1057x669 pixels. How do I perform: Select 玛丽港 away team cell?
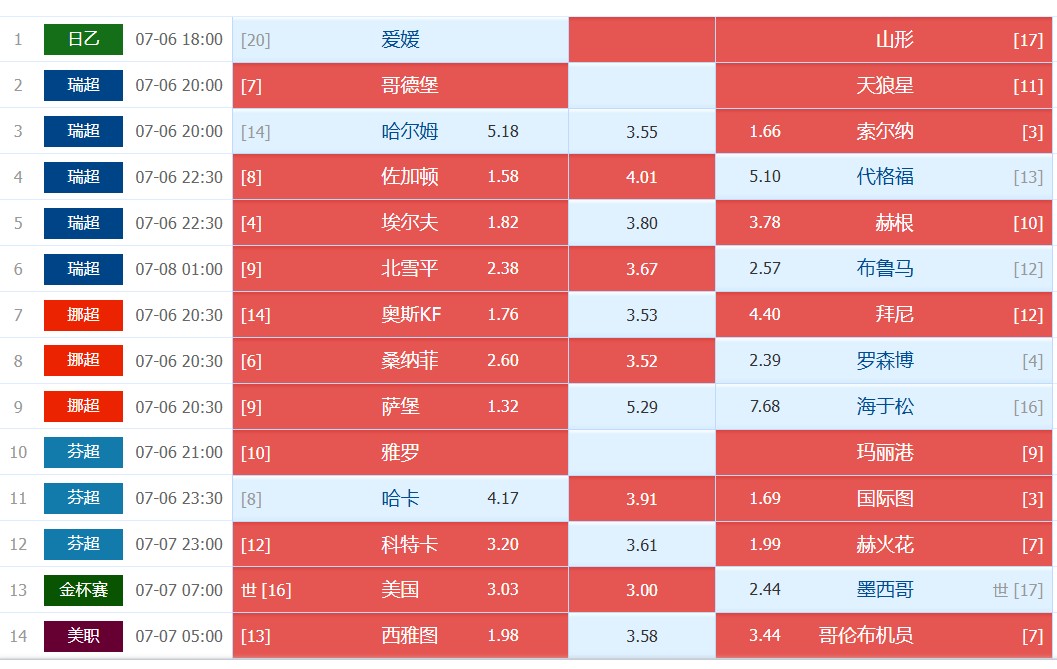884,453
